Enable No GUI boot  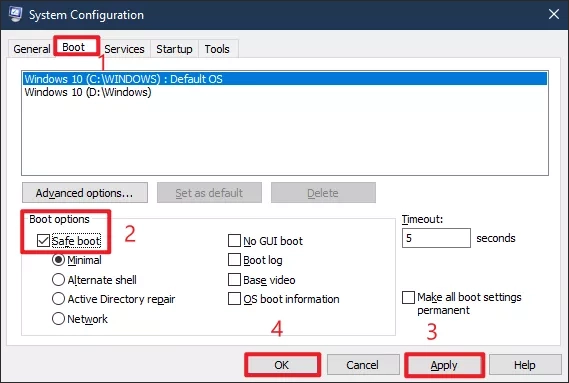pyautogui.click(x=234, y=240)
